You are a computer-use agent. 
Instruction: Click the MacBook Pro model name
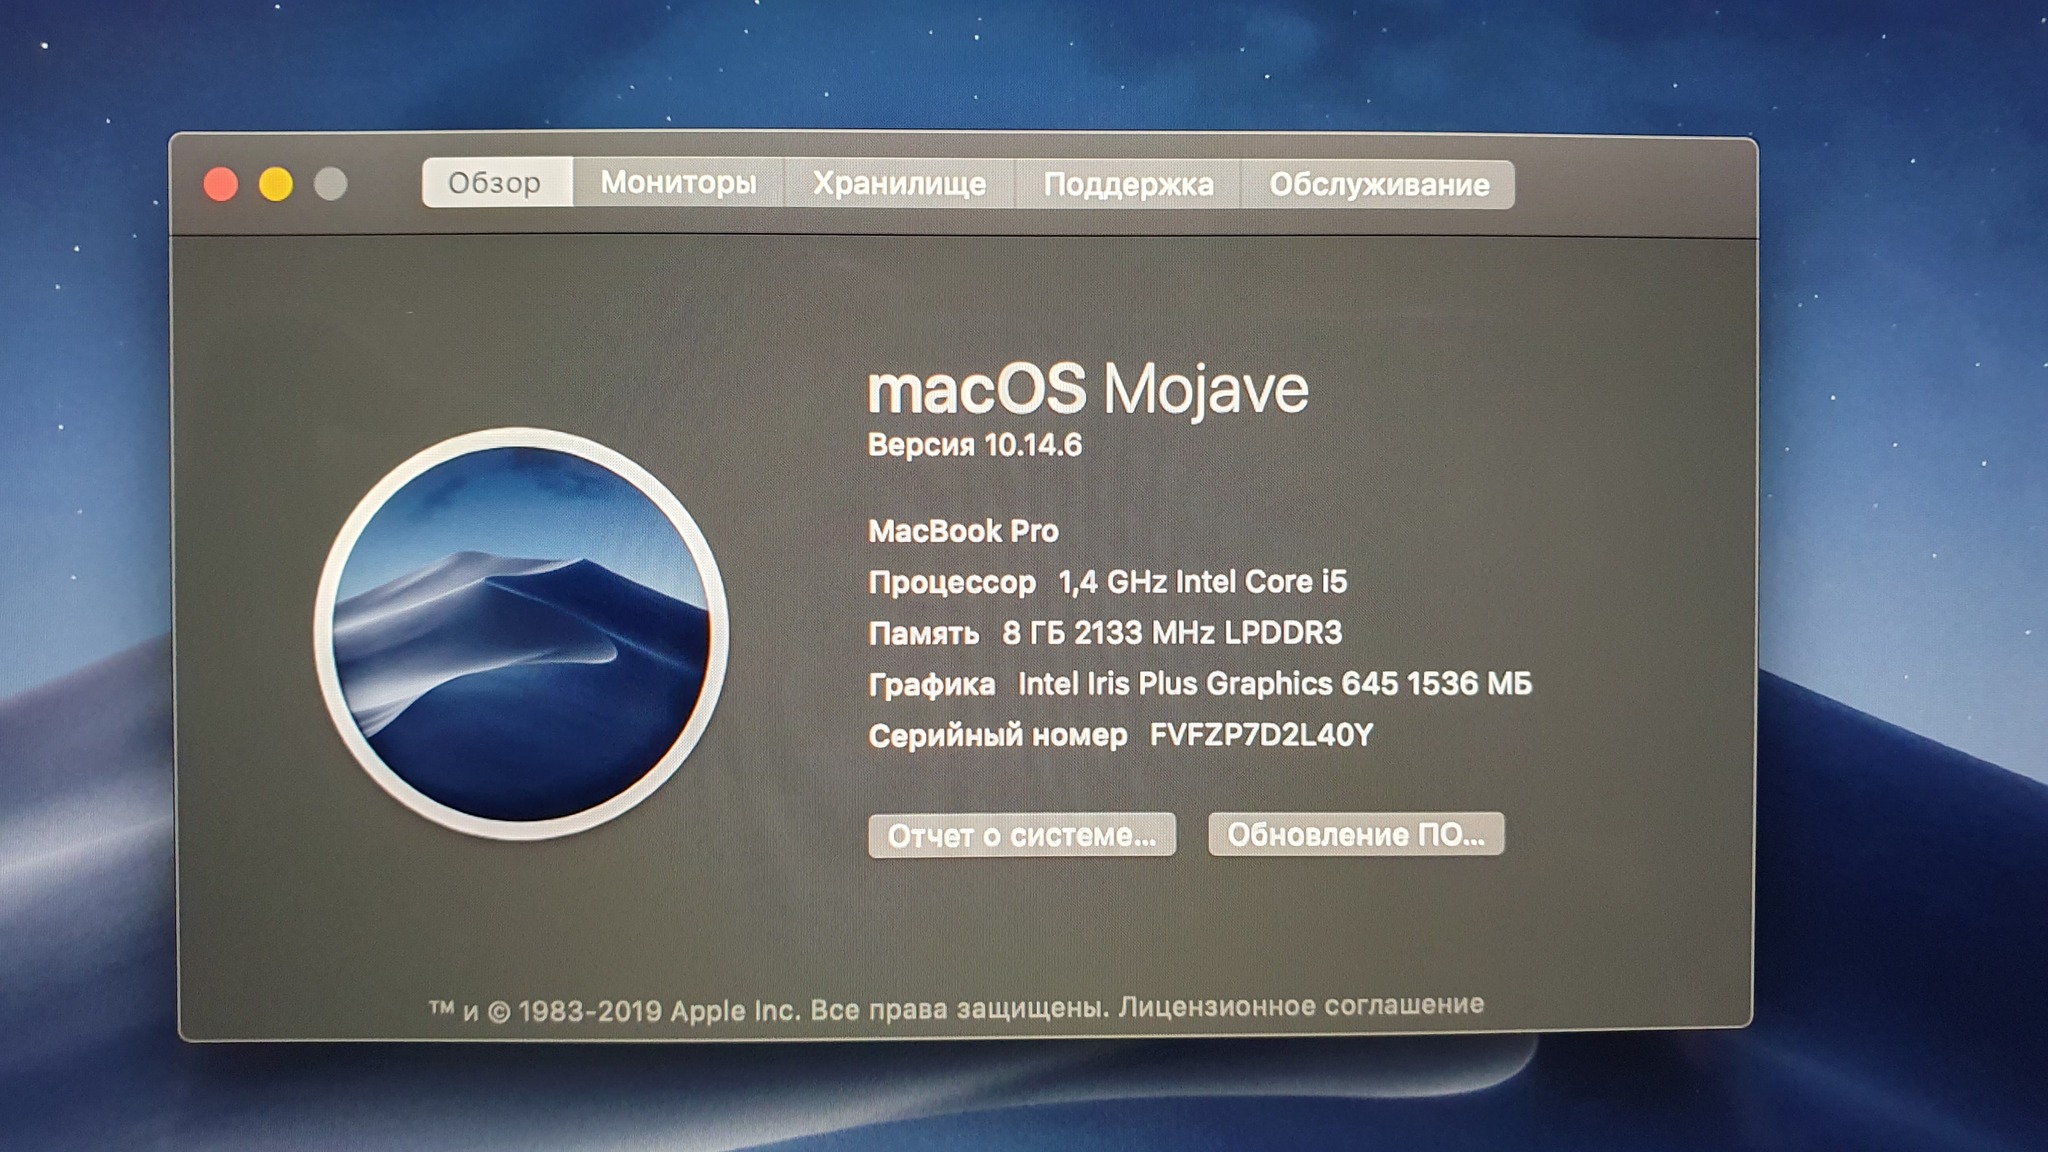click(x=962, y=531)
